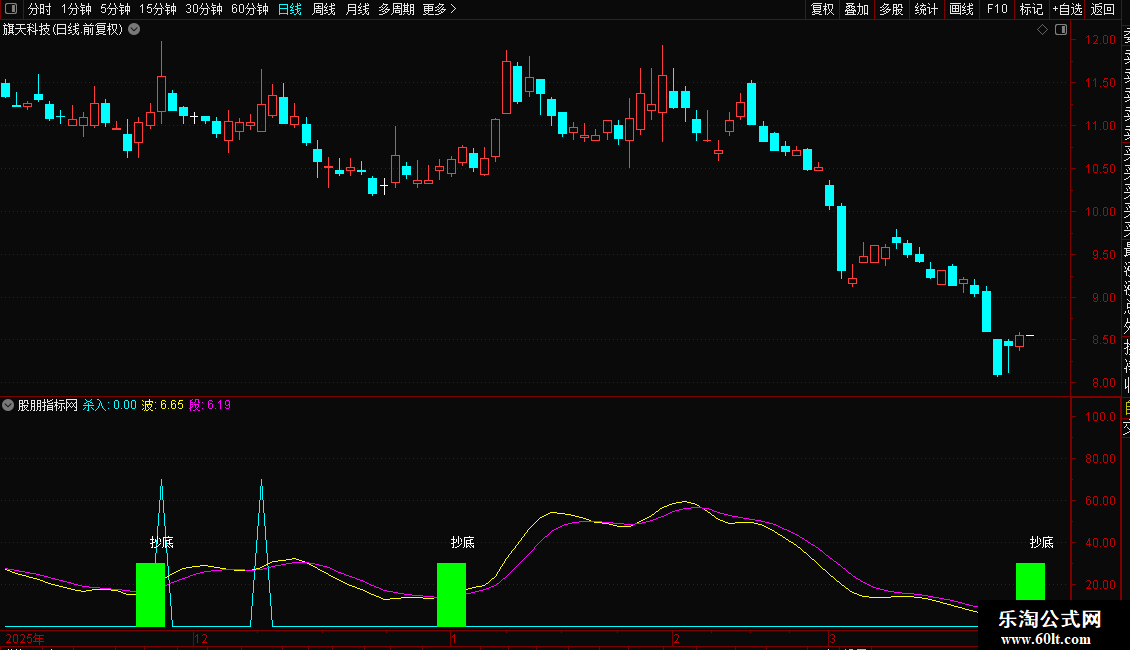
Task: Select the 15分钟 period
Action: [158, 9]
